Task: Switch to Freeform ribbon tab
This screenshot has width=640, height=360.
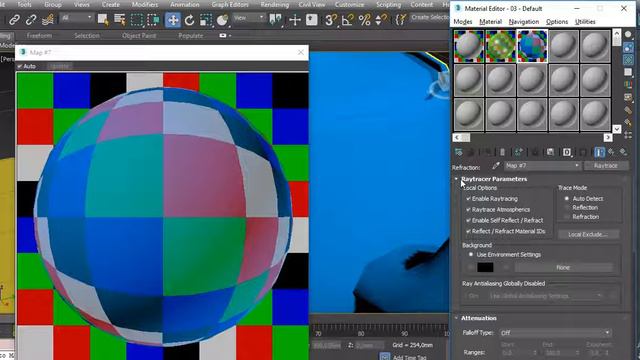Action: [x=39, y=36]
